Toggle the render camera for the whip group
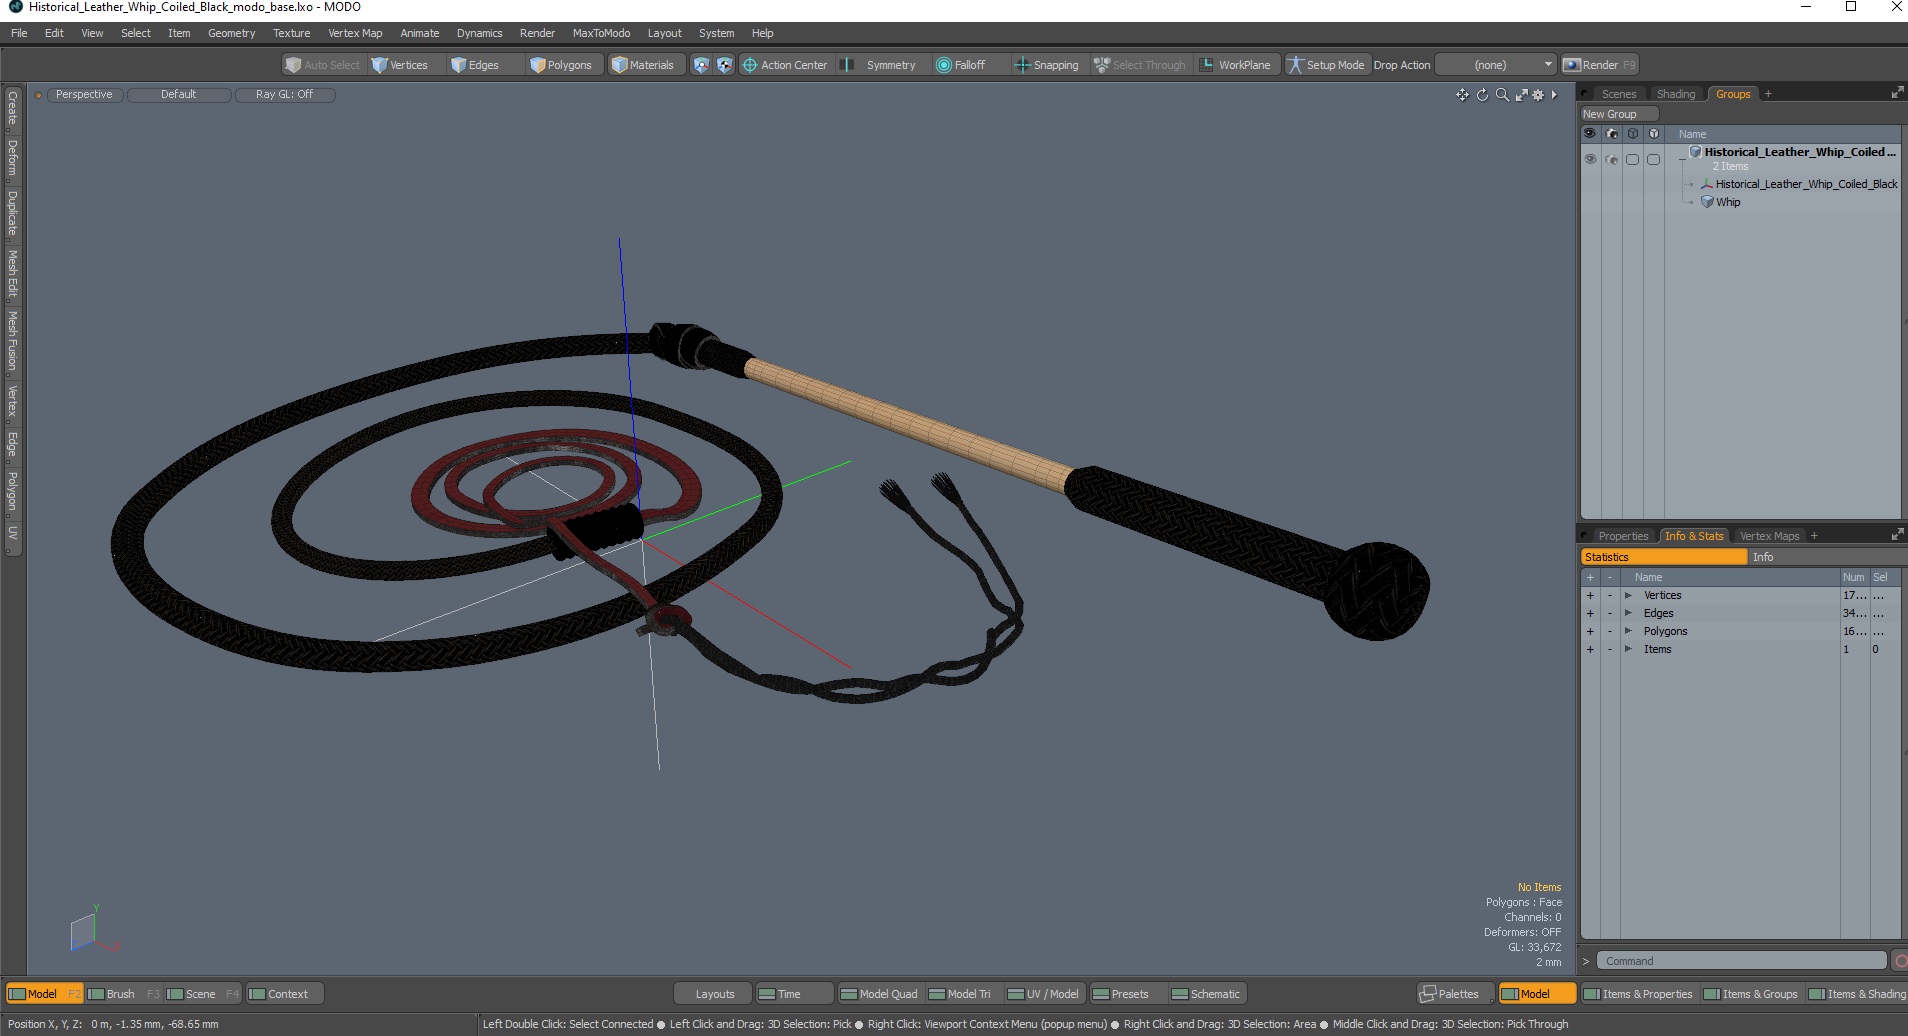1908x1036 pixels. tap(1611, 159)
